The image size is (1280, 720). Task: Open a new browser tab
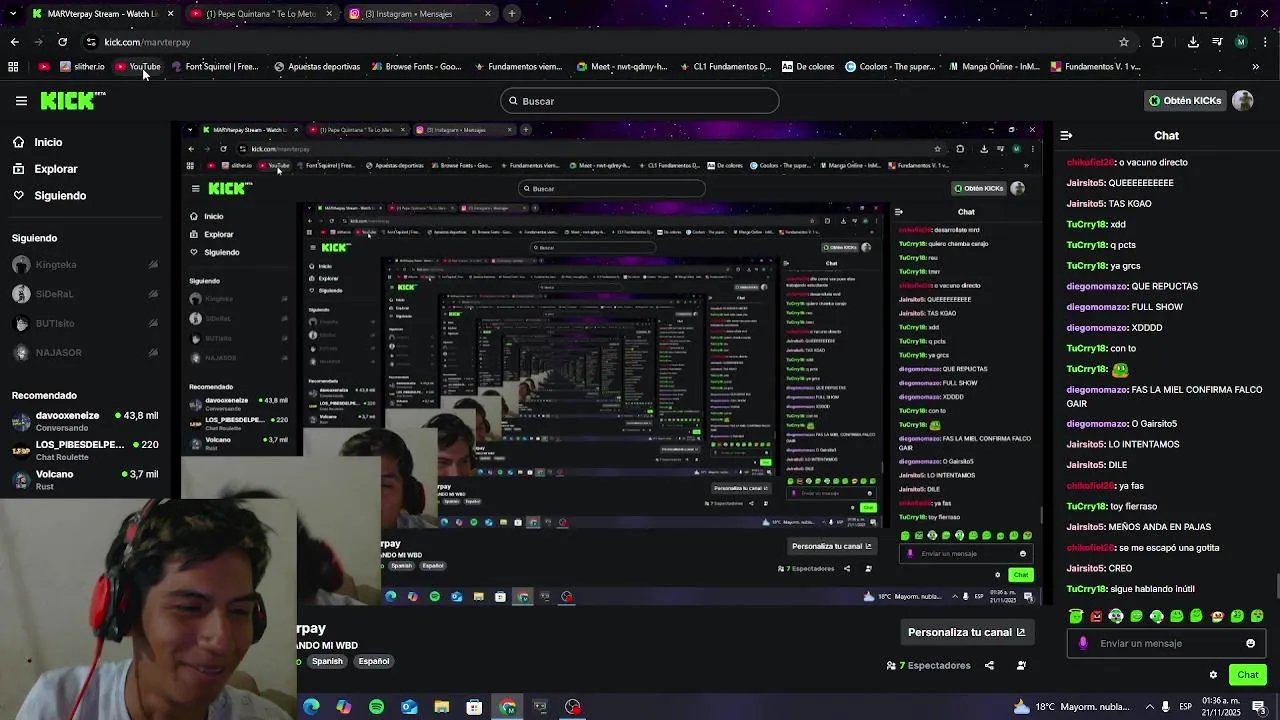click(511, 14)
